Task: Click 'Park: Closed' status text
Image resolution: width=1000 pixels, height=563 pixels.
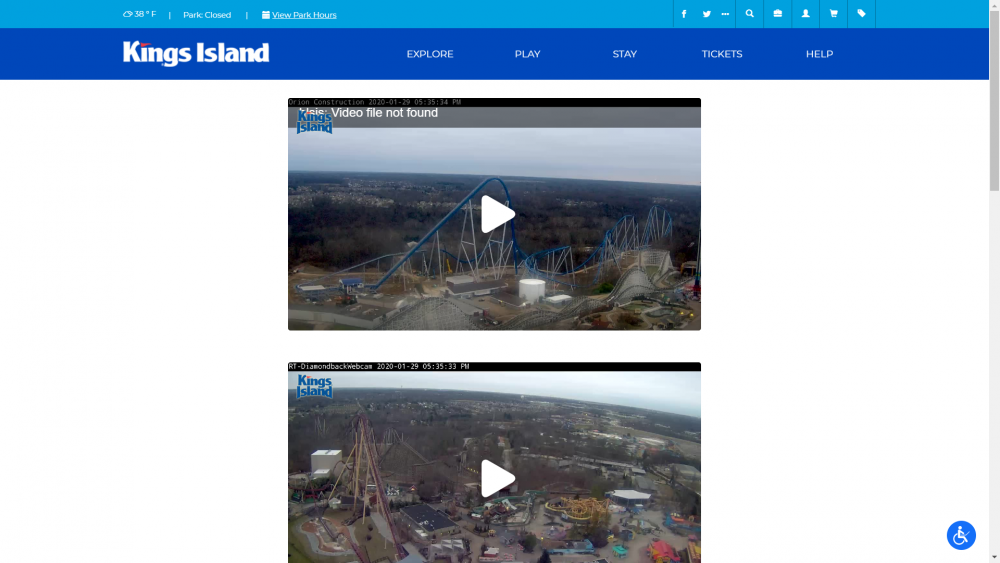Action: pyautogui.click(x=207, y=15)
